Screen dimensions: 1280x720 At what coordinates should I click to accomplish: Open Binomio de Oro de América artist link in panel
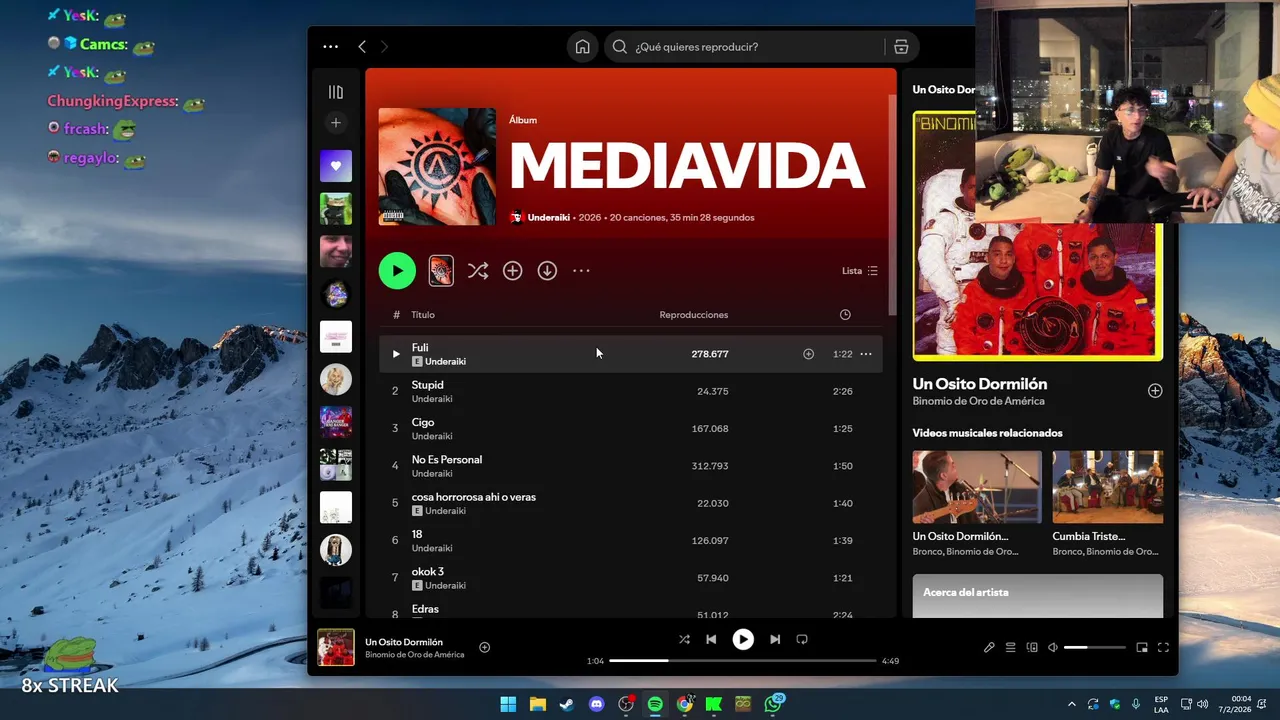978,401
